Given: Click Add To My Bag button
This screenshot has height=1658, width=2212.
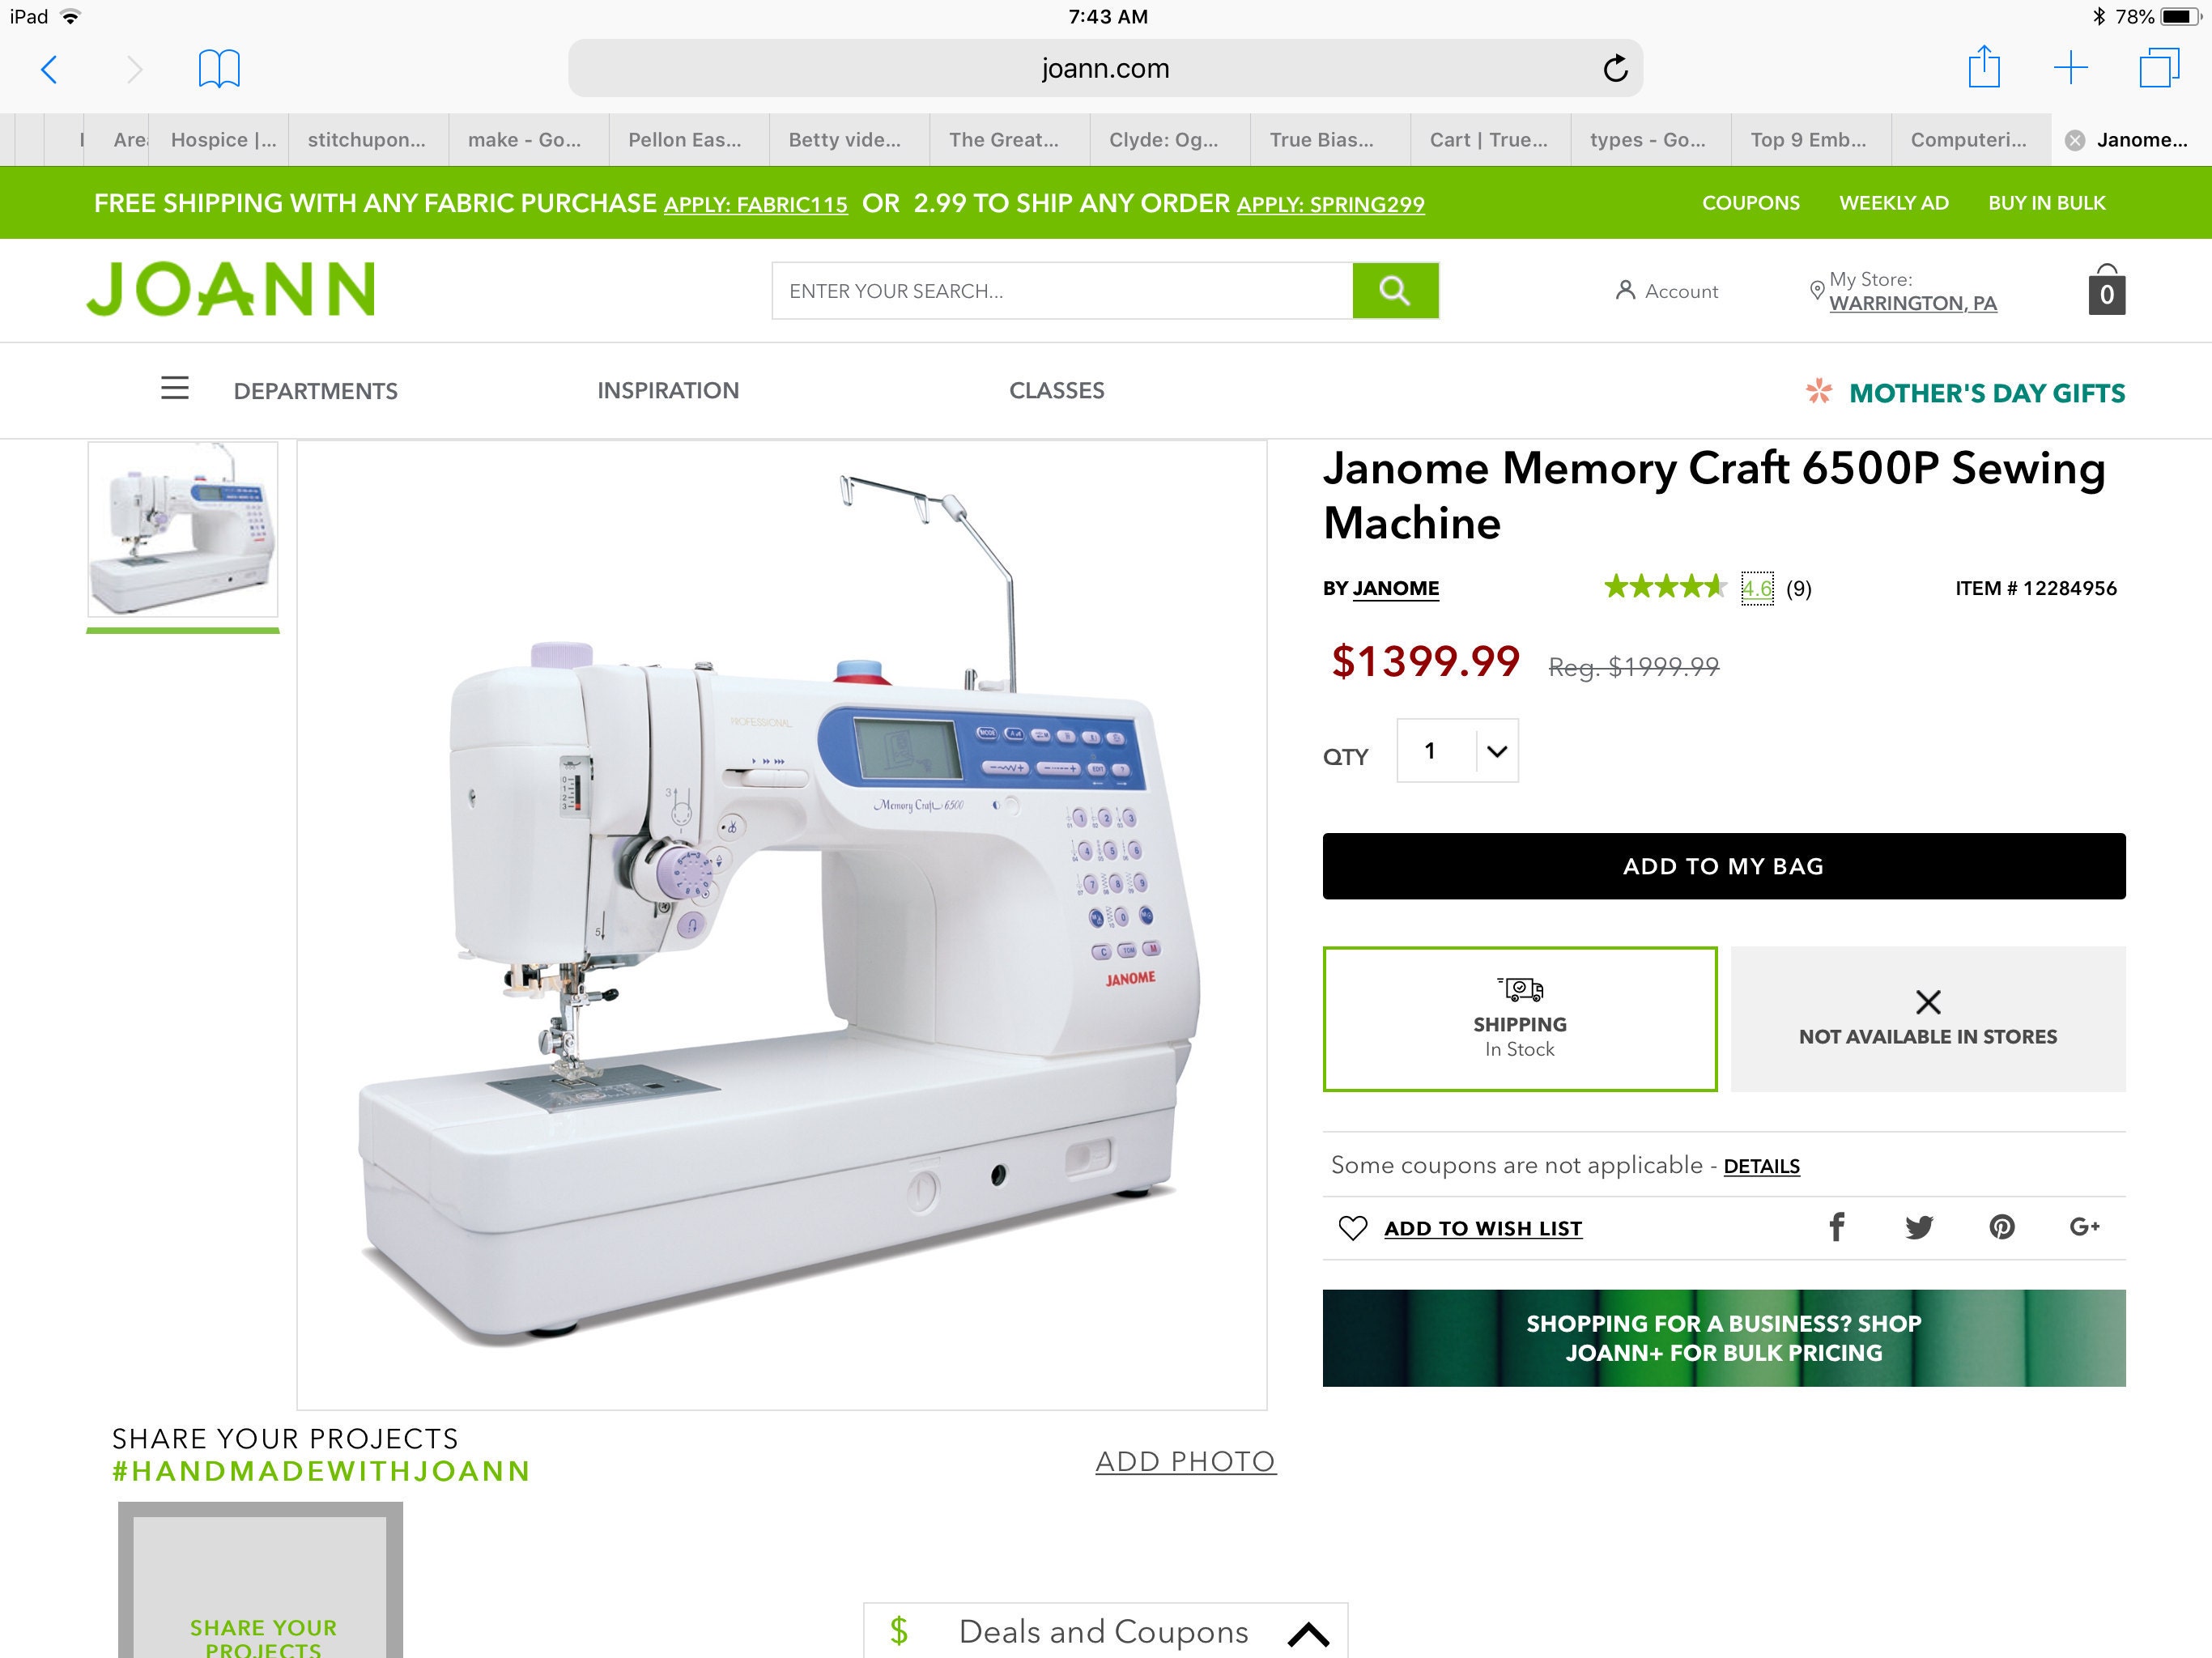Looking at the screenshot, I should 1724,866.
